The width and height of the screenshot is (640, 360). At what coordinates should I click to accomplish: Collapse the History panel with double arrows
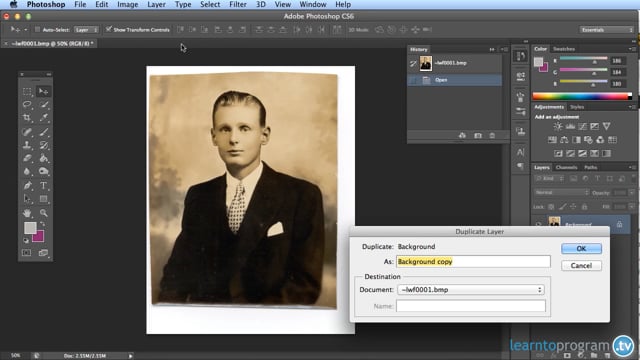coord(491,49)
